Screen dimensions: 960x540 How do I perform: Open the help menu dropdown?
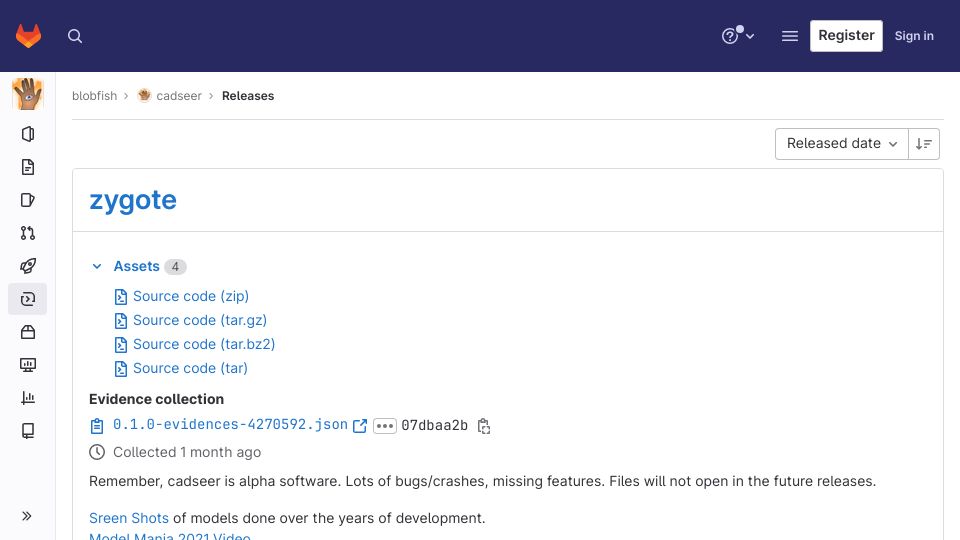[738, 36]
